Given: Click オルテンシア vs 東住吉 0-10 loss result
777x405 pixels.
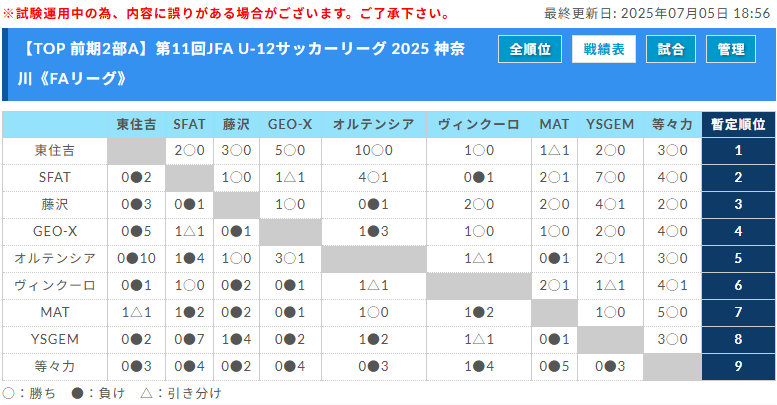Looking at the screenshot, I should tap(135, 259).
